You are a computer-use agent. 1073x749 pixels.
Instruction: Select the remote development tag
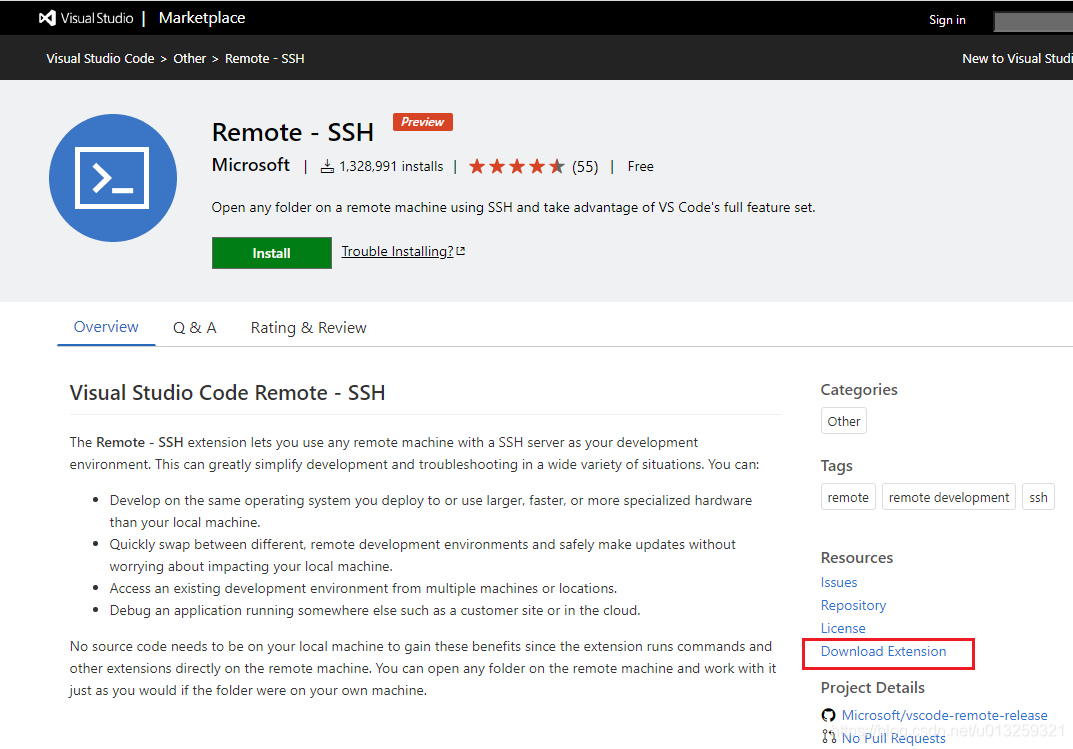[x=948, y=497]
